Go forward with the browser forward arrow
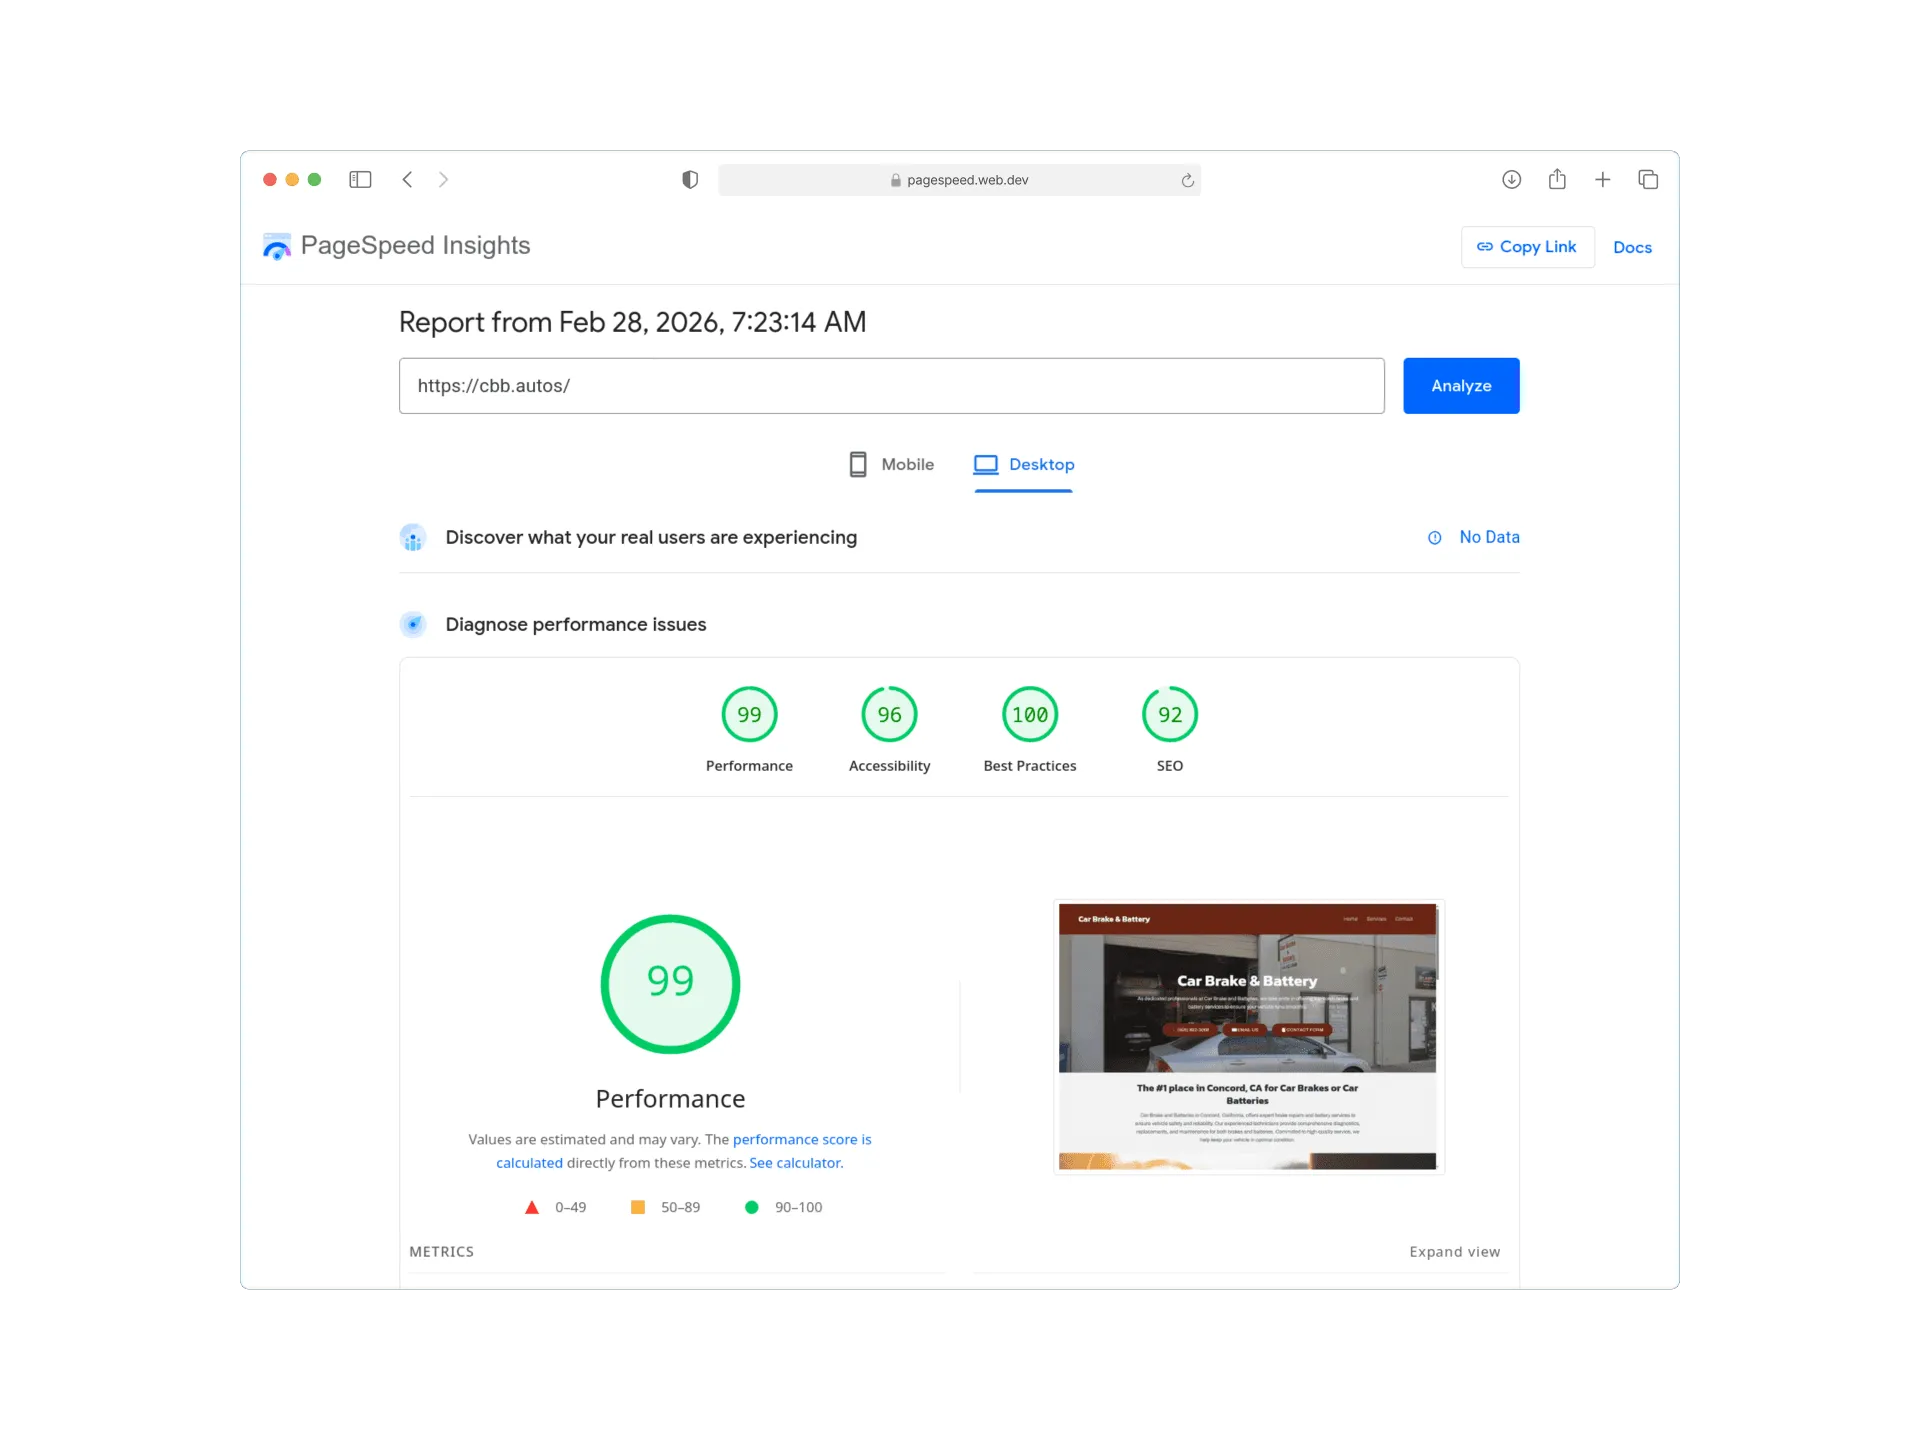The width and height of the screenshot is (1920, 1440). point(443,179)
